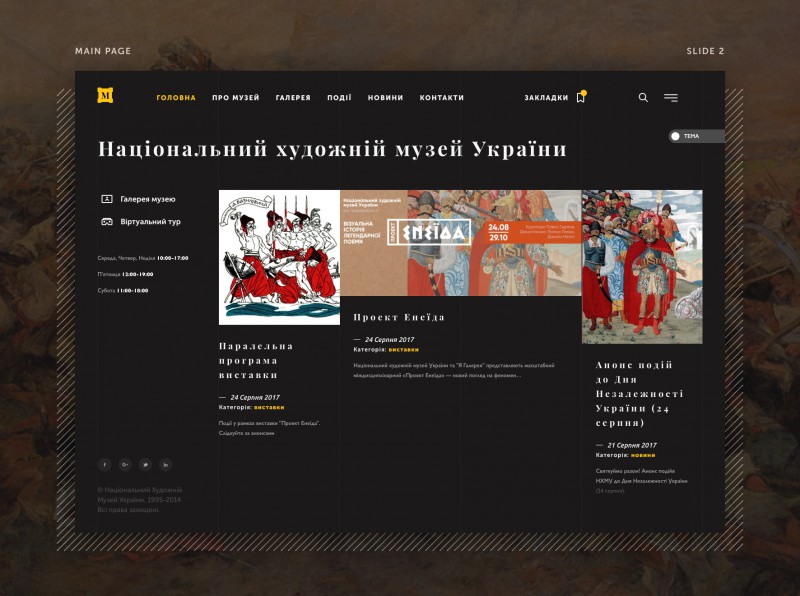Select the Головна menu item
This screenshot has width=800, height=596.
(x=176, y=97)
